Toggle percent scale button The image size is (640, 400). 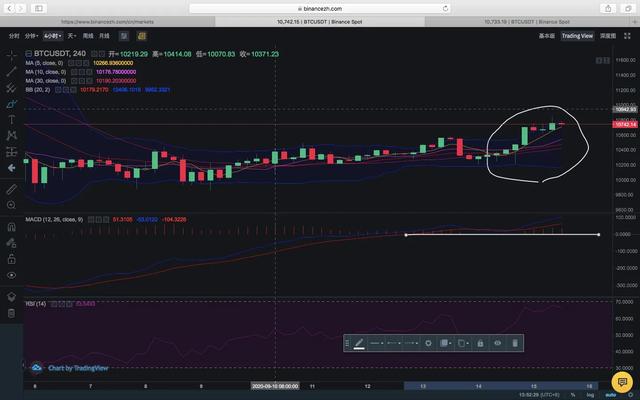(x=573, y=395)
